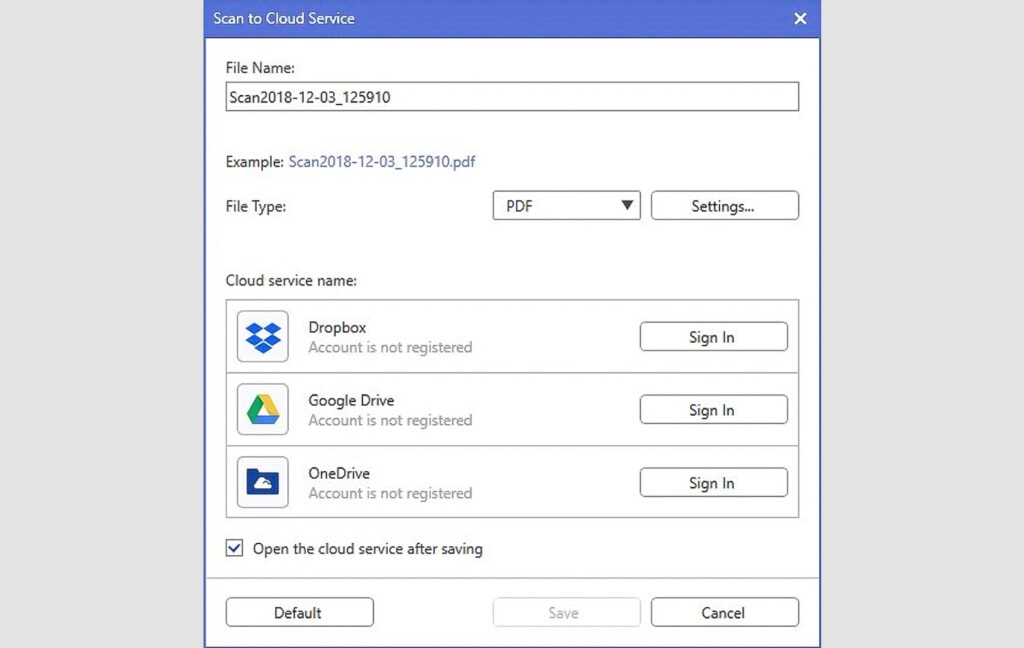Click the example filename Scan2018-12-03_125910.pdf

click(x=382, y=162)
